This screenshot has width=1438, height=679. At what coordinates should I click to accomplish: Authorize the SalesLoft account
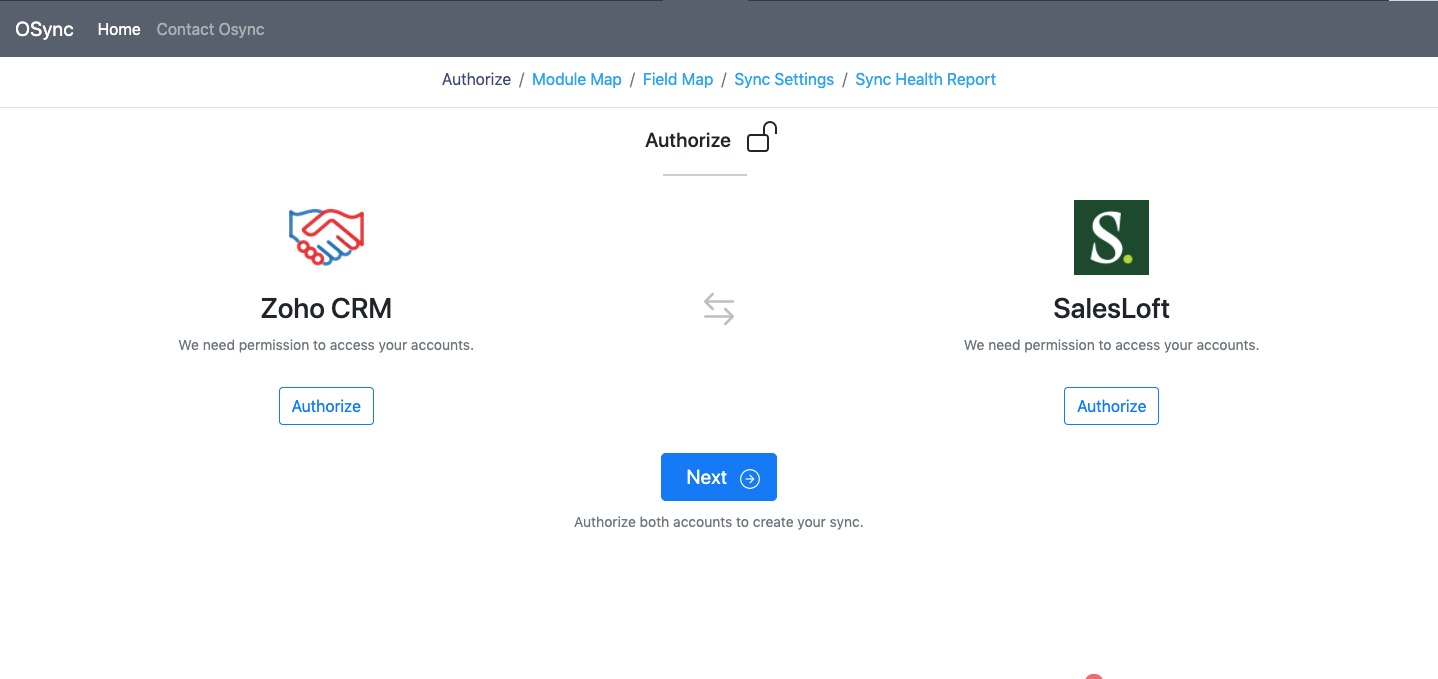(1111, 406)
